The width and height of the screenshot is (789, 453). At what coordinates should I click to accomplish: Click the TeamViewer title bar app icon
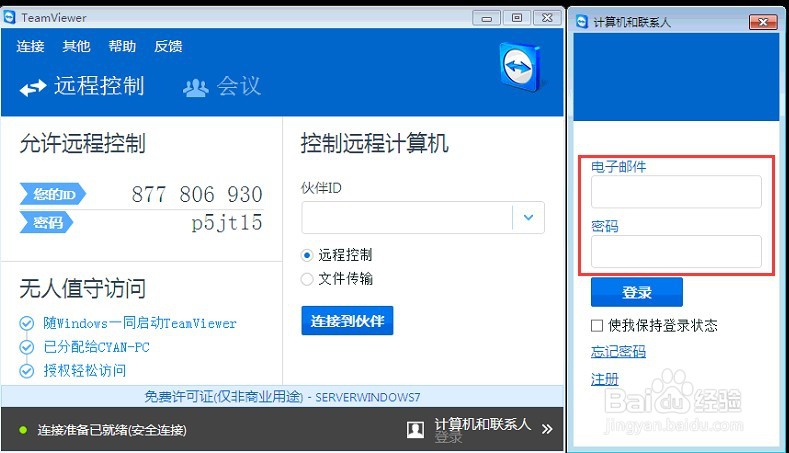pos(10,18)
